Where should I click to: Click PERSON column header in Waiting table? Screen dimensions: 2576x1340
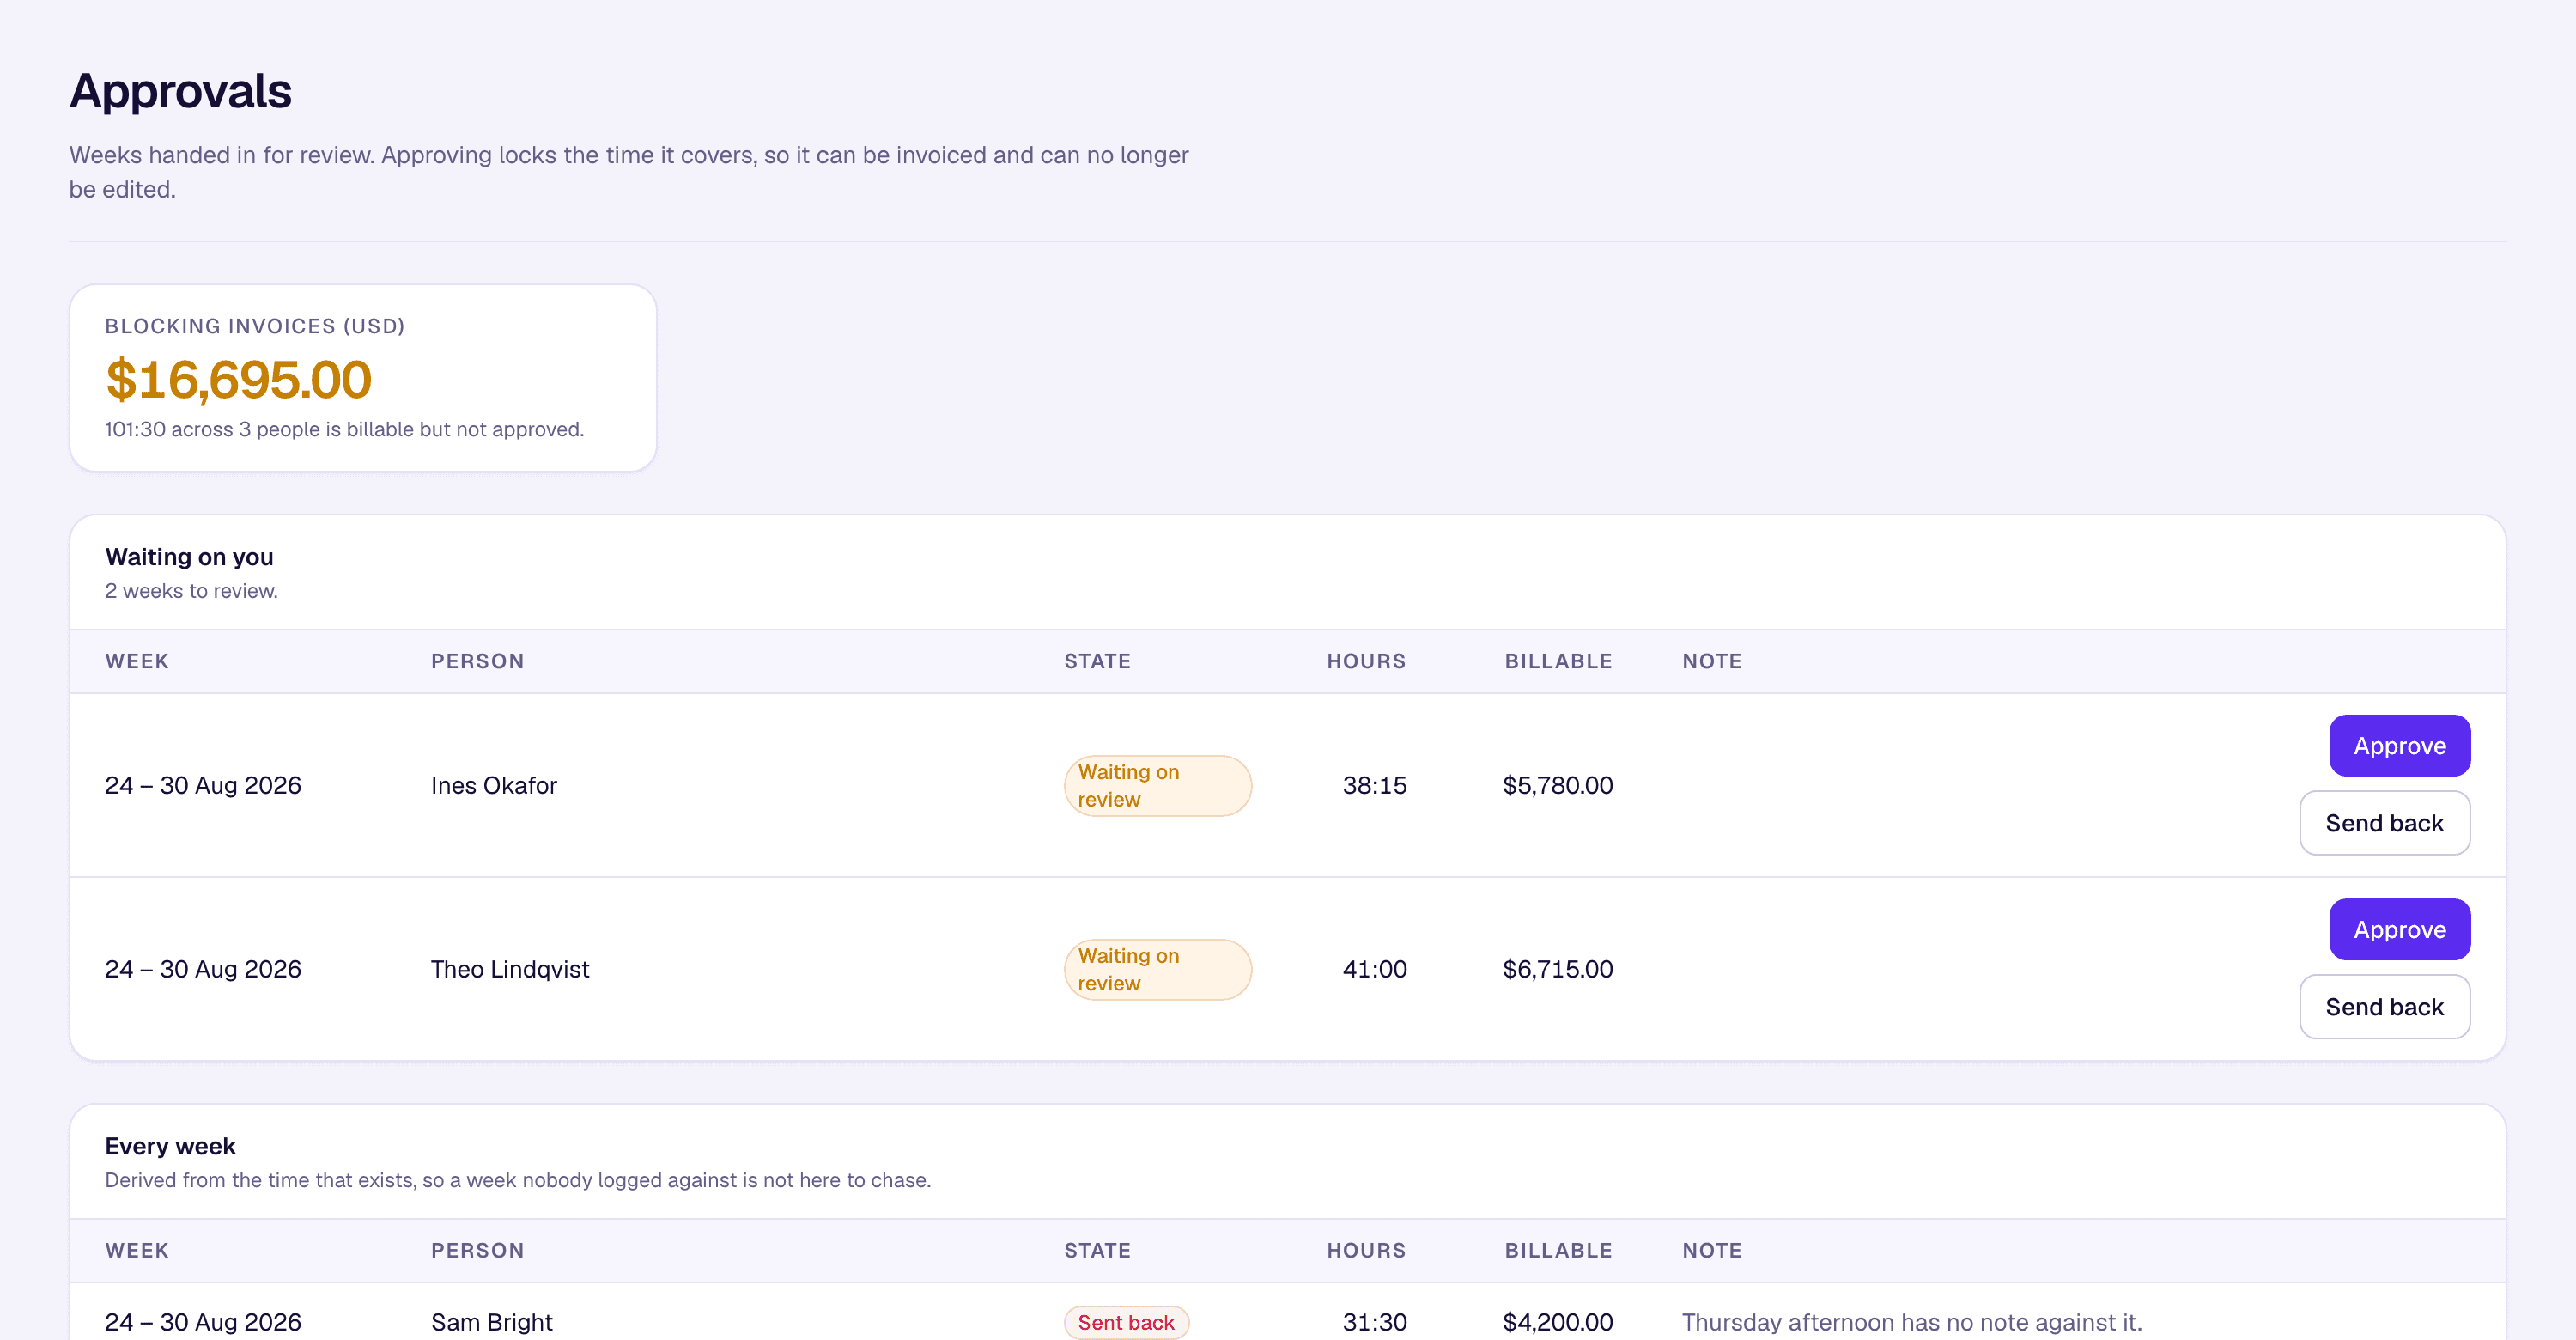coord(477,661)
